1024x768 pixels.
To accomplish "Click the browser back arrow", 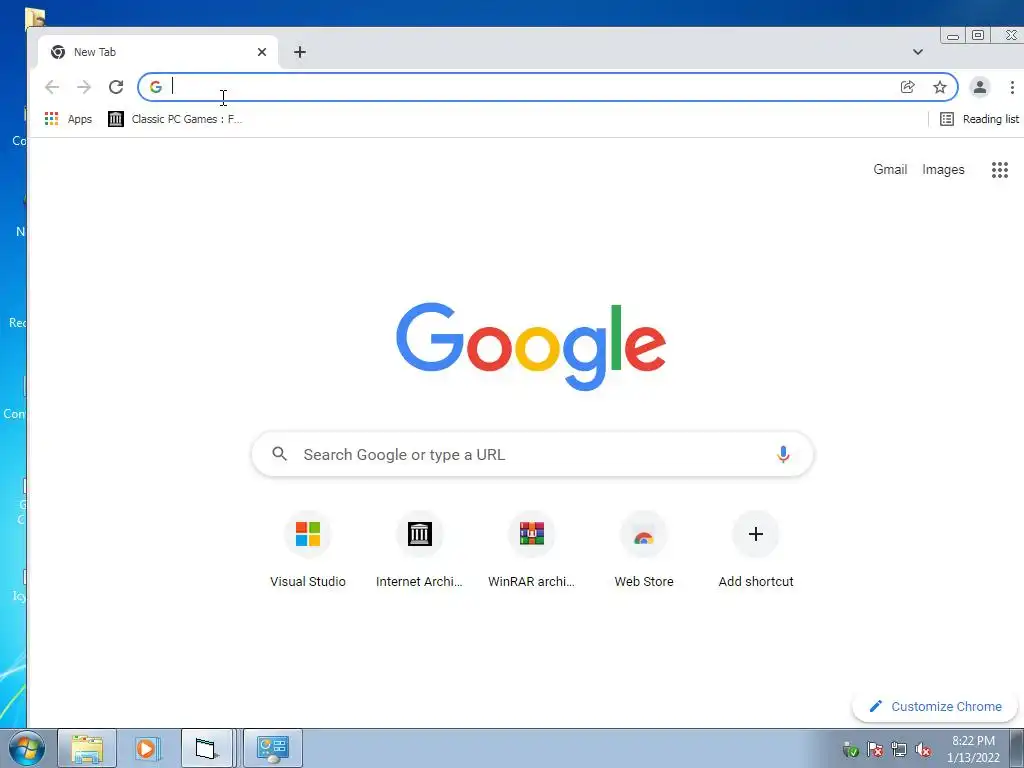I will pos(52,87).
